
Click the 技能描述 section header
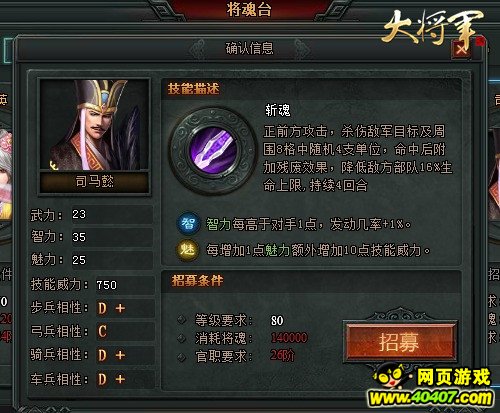[x=194, y=89]
